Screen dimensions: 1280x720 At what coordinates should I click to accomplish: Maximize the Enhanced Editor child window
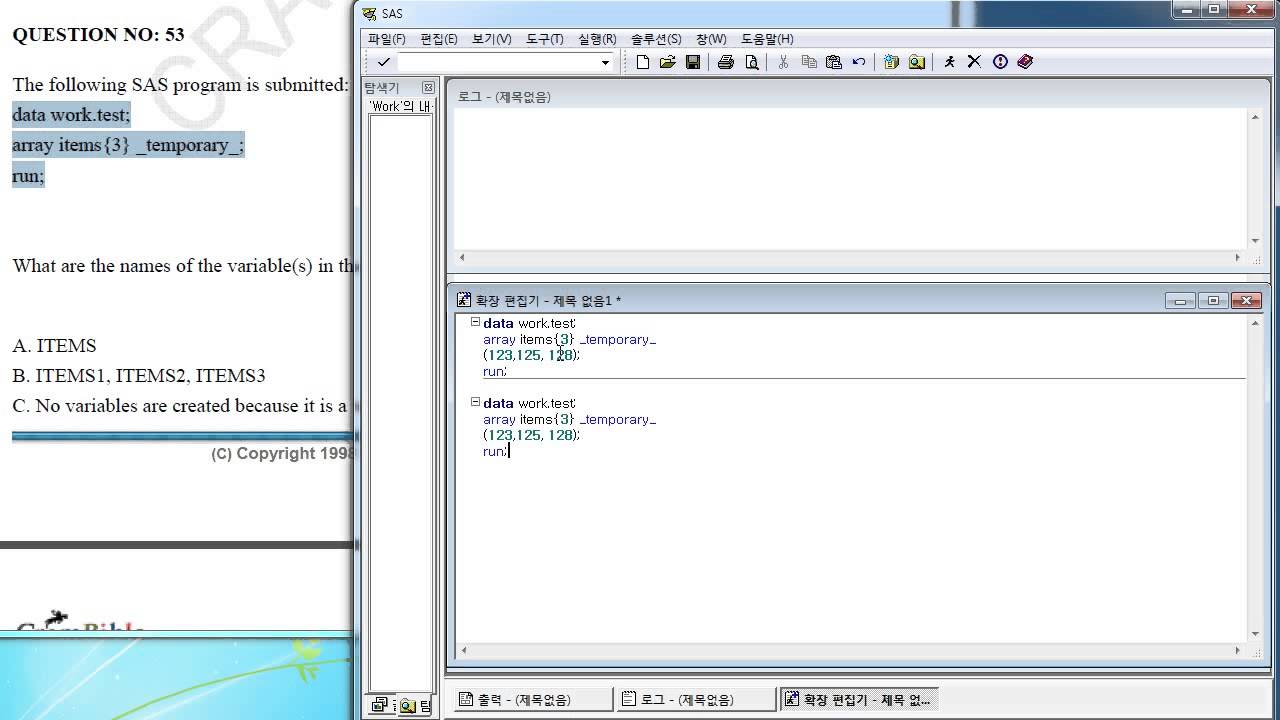click(1213, 300)
